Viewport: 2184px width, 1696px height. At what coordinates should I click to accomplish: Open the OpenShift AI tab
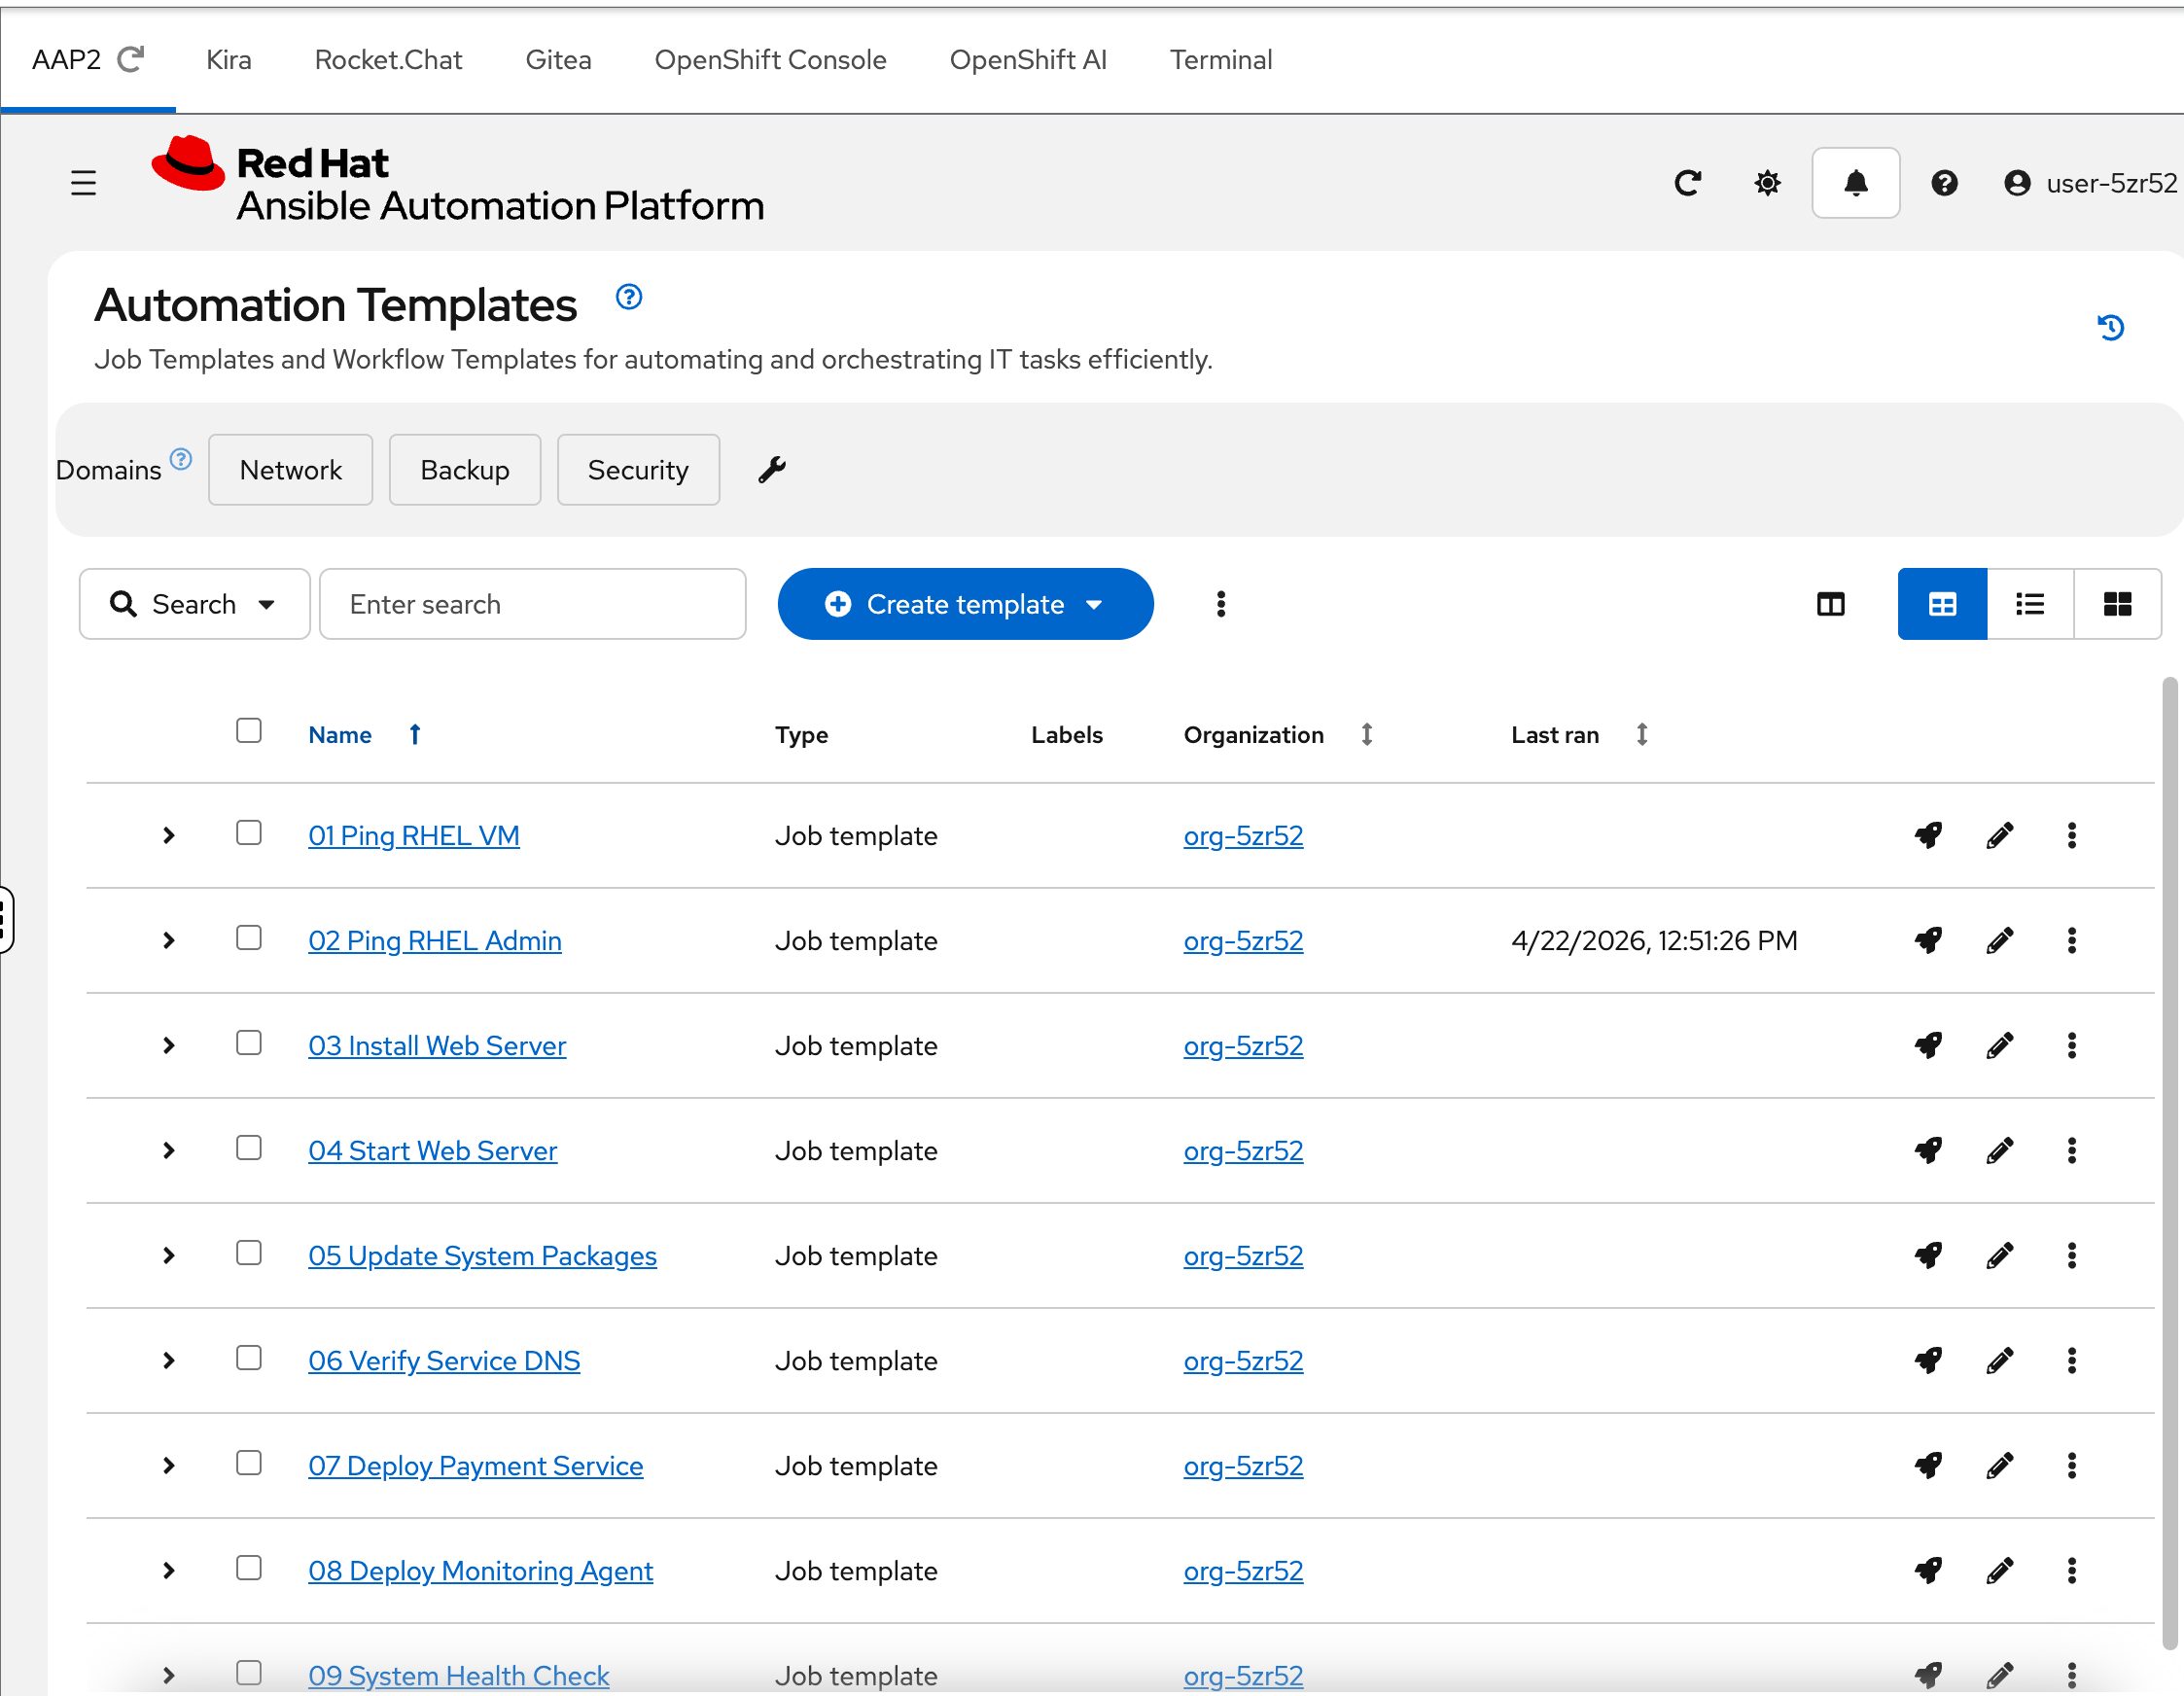tap(1028, 60)
